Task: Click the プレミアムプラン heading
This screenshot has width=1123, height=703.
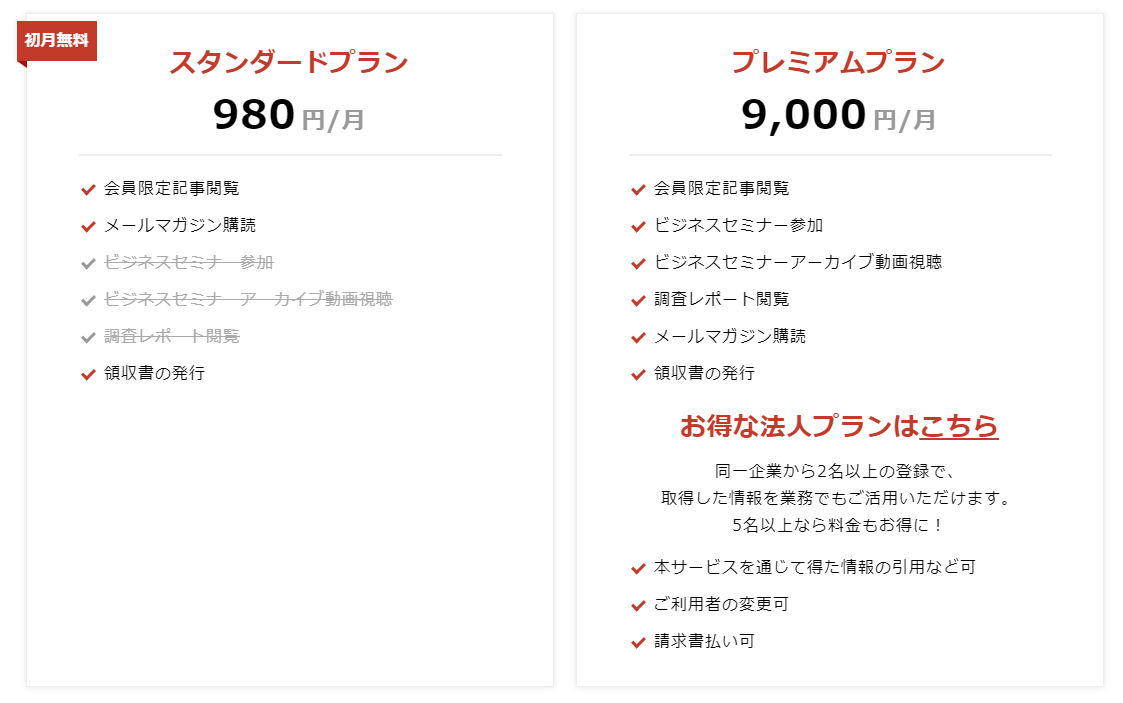Action: click(838, 62)
